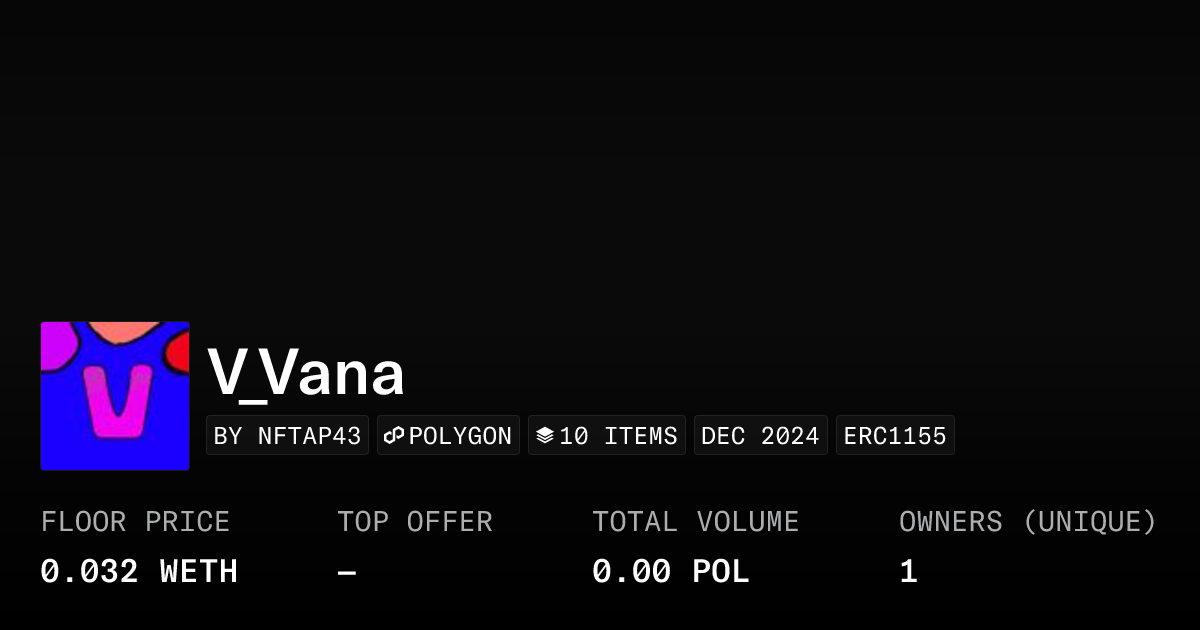Click the red shape in the avatar
This screenshot has height=630, width=1200.
pos(178,352)
